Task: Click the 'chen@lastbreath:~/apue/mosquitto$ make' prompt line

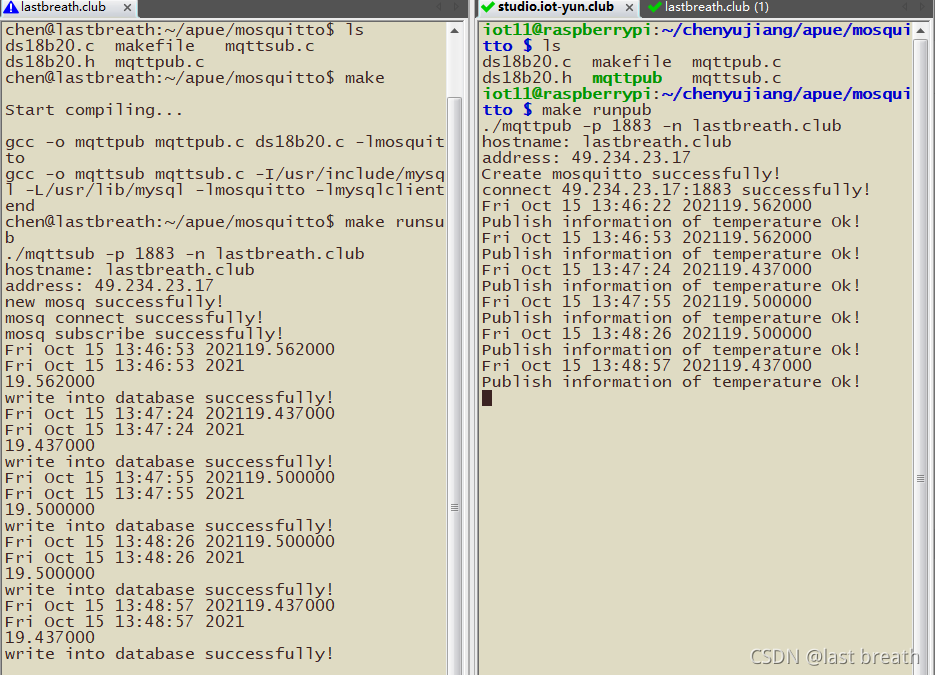Action: point(195,78)
